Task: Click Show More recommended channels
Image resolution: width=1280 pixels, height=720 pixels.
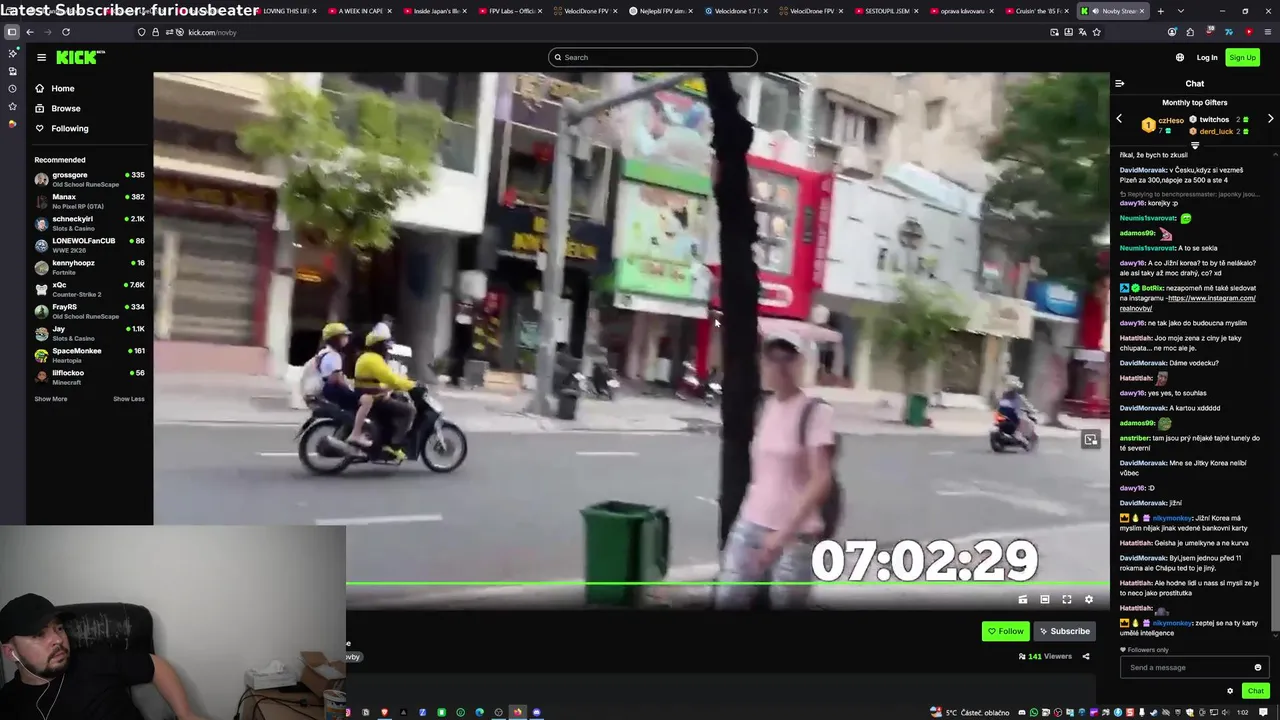Action: (51, 399)
